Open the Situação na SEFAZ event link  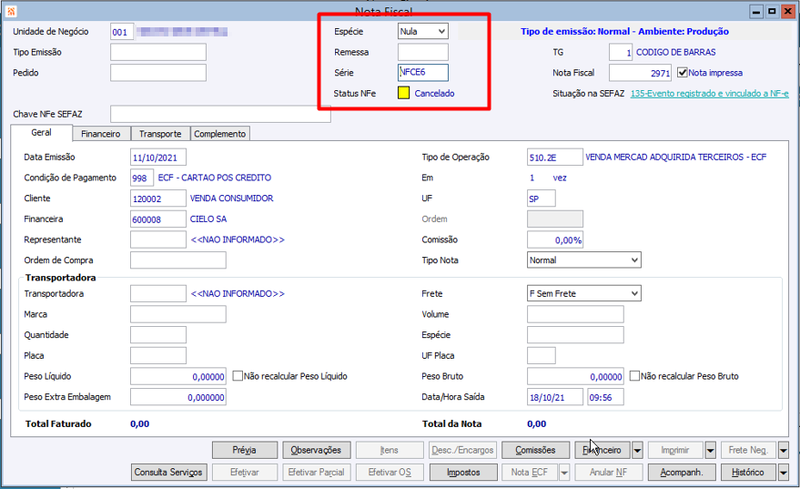710,93
